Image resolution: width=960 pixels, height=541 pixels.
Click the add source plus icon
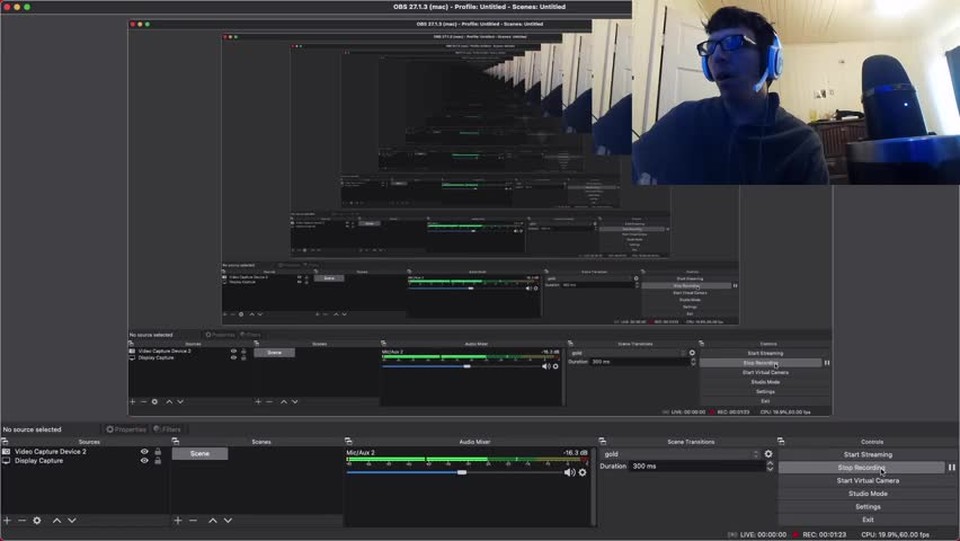pos(7,520)
